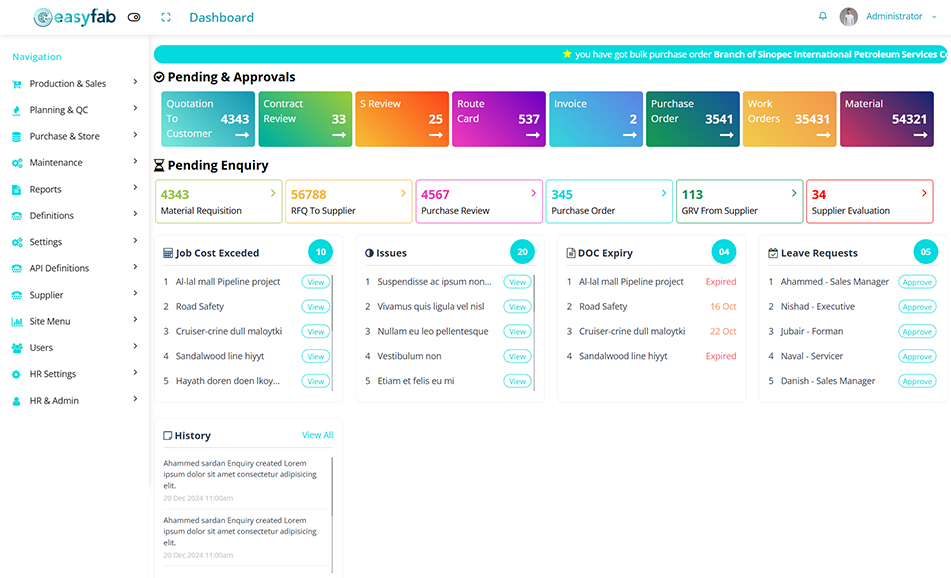Open View All link in History
Image resolution: width=951 pixels, height=578 pixels.
[x=318, y=435]
